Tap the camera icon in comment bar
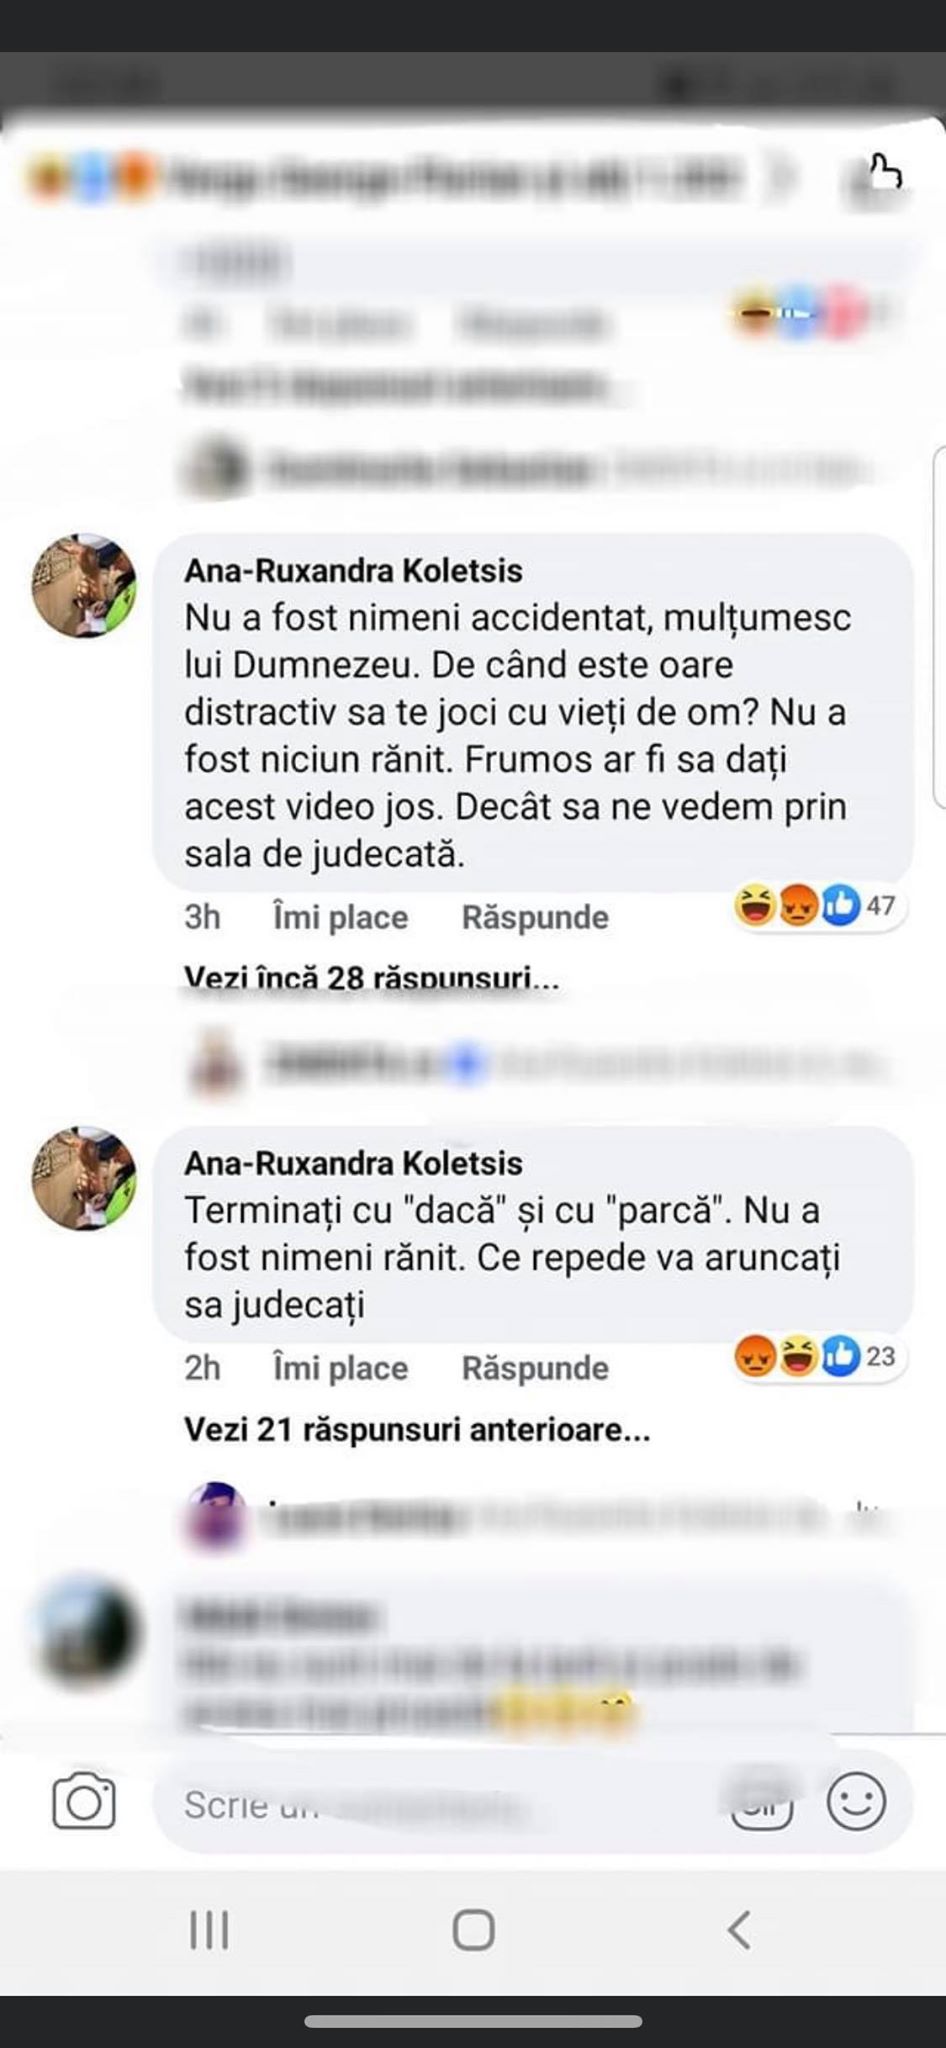Image resolution: width=946 pixels, height=2048 pixels. point(84,1802)
